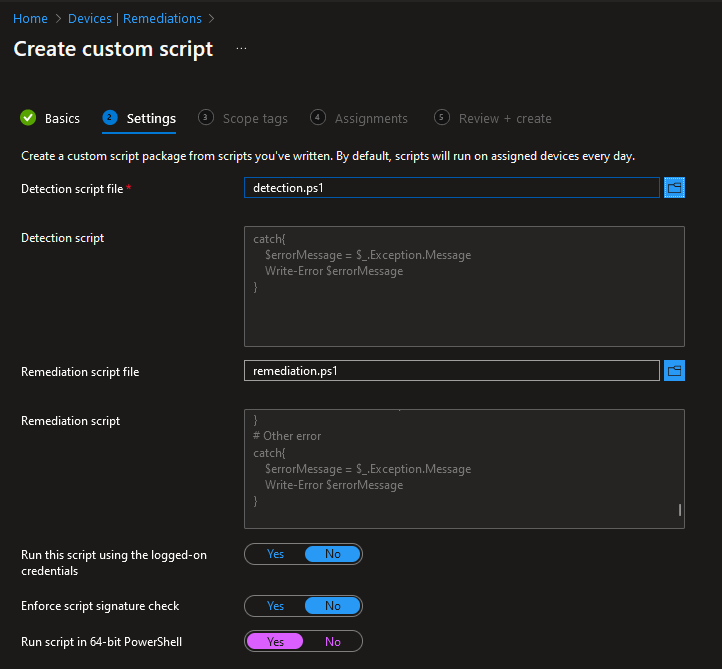Browse for the remediation script file
The width and height of the screenshot is (722, 669).
pos(674,371)
